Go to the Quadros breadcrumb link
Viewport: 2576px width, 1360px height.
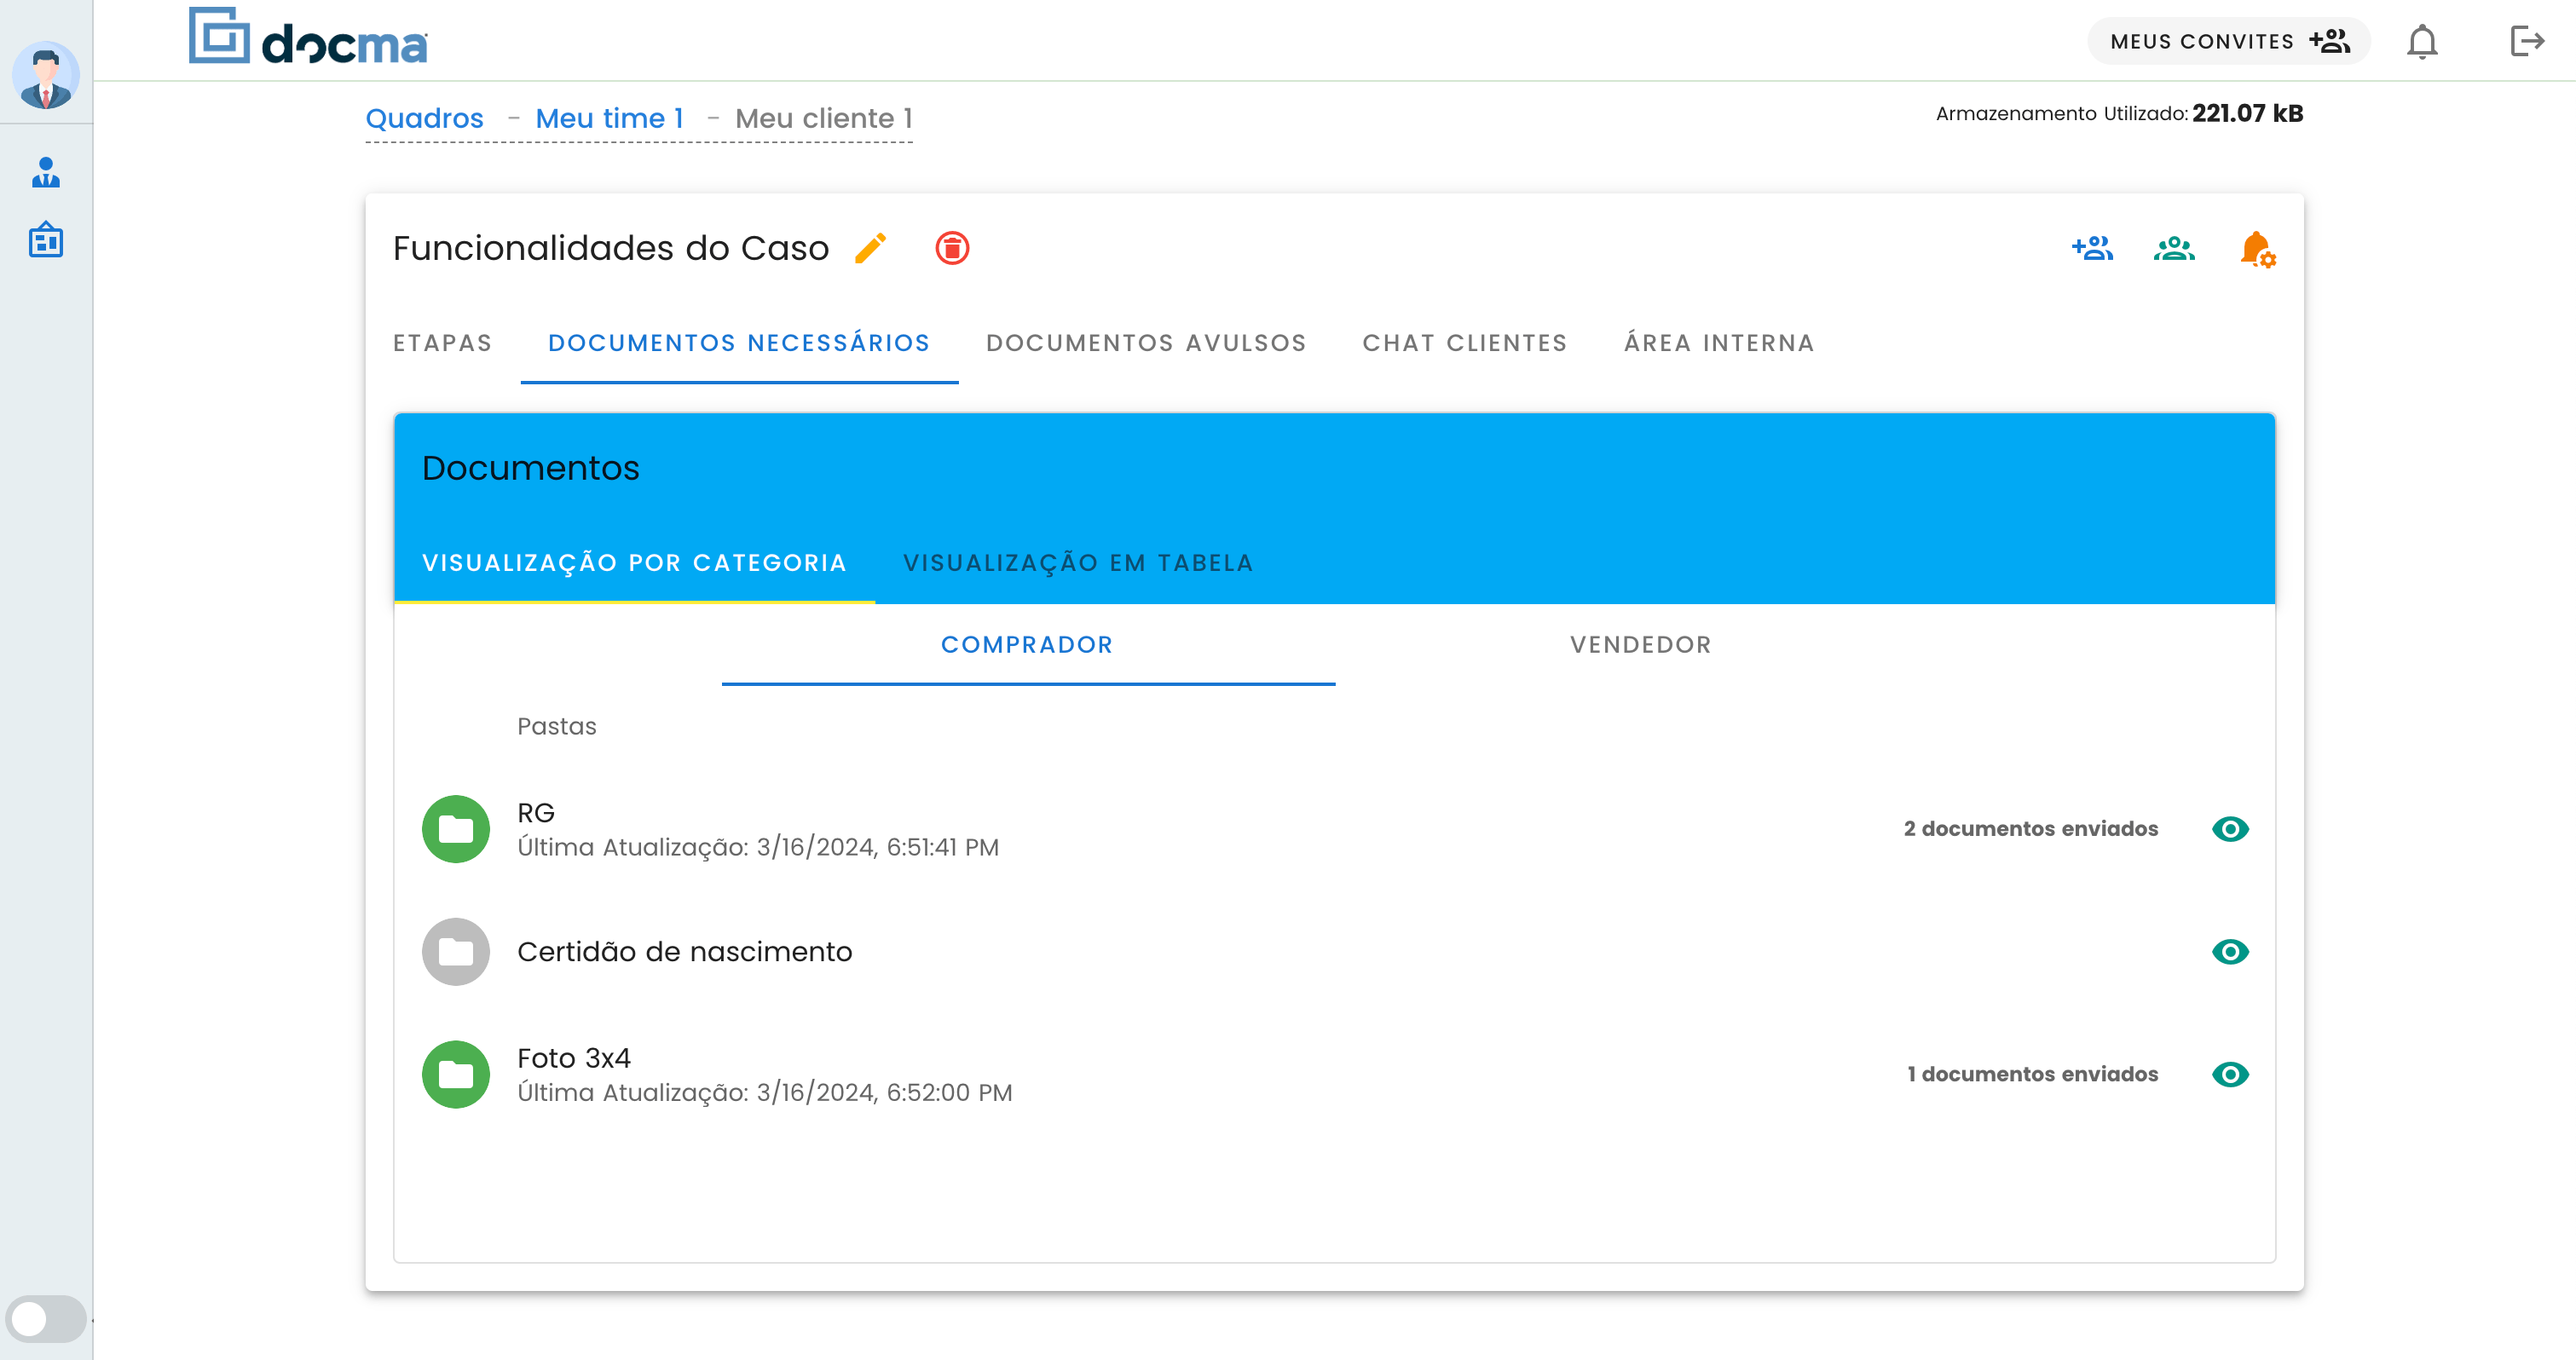[x=424, y=118]
